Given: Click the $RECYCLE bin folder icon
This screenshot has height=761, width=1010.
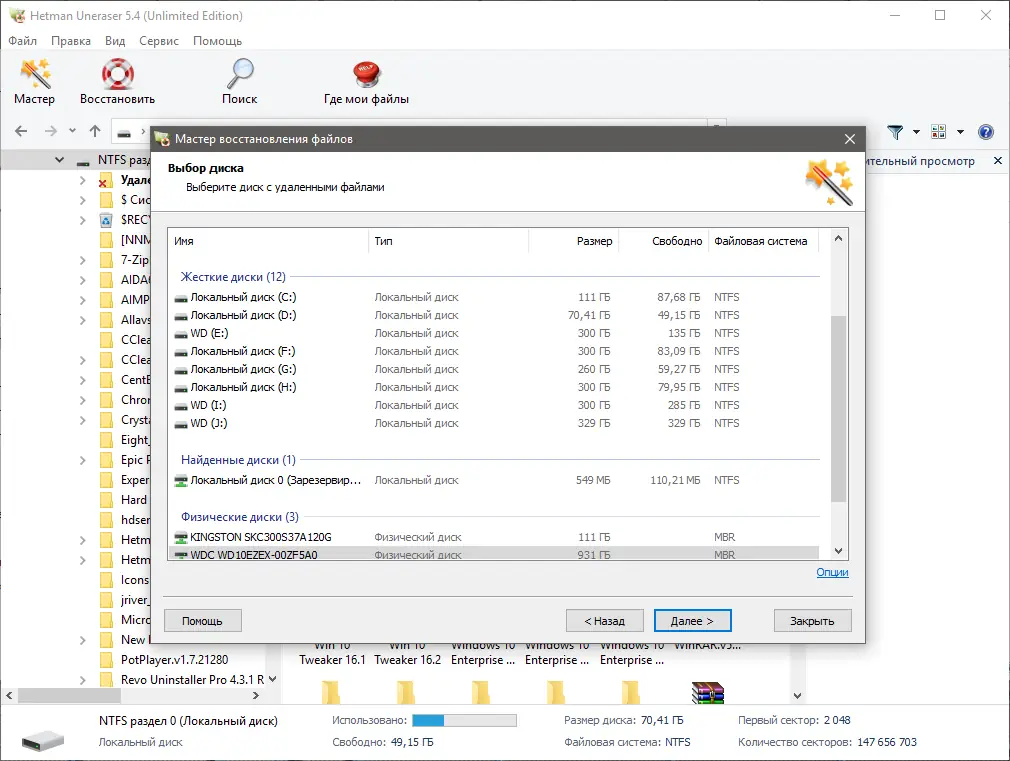Looking at the screenshot, I should (x=106, y=220).
